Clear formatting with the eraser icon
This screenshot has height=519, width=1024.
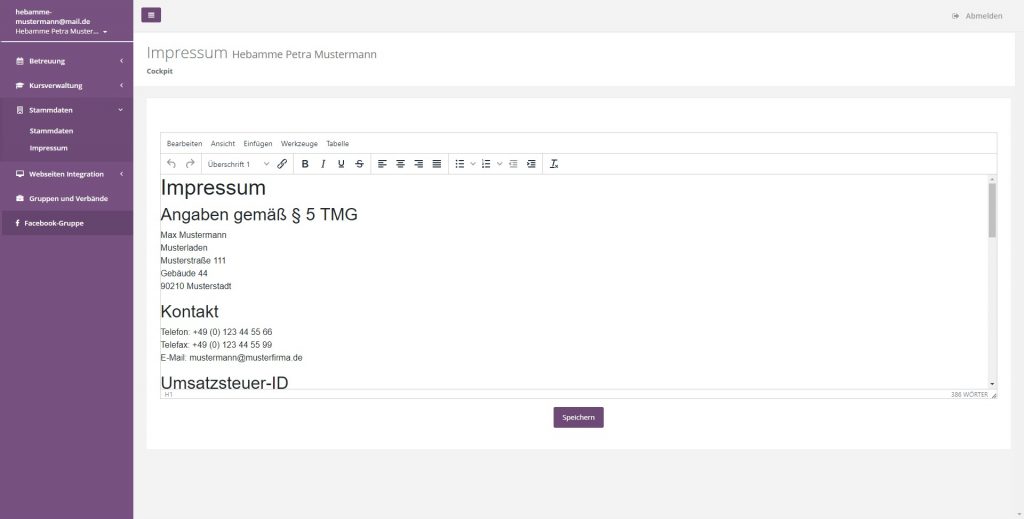tap(554, 164)
